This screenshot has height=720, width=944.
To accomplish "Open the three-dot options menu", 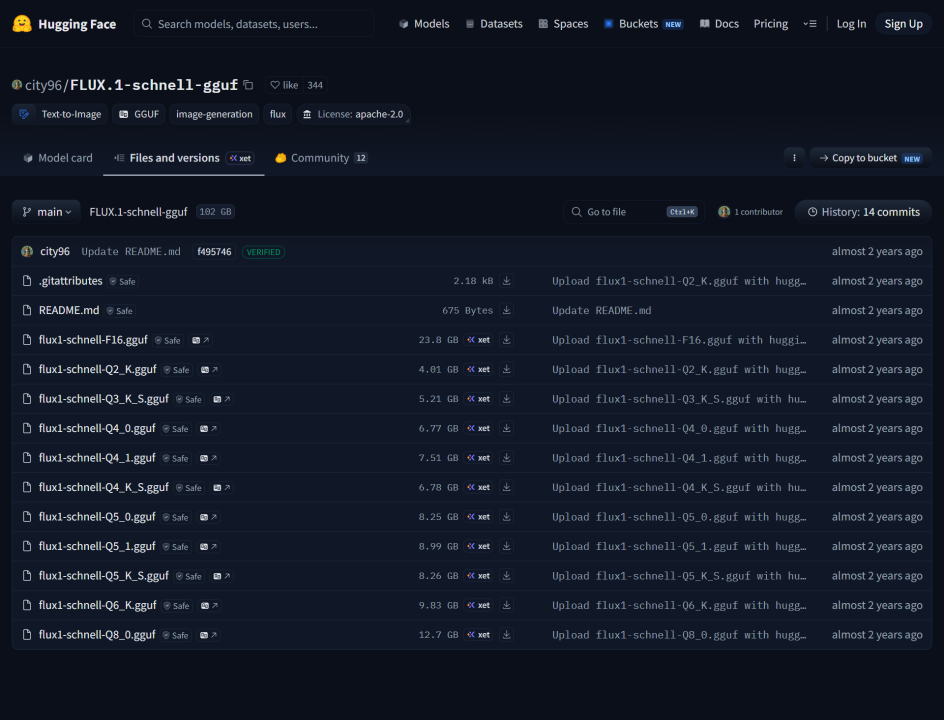I will click(794, 158).
